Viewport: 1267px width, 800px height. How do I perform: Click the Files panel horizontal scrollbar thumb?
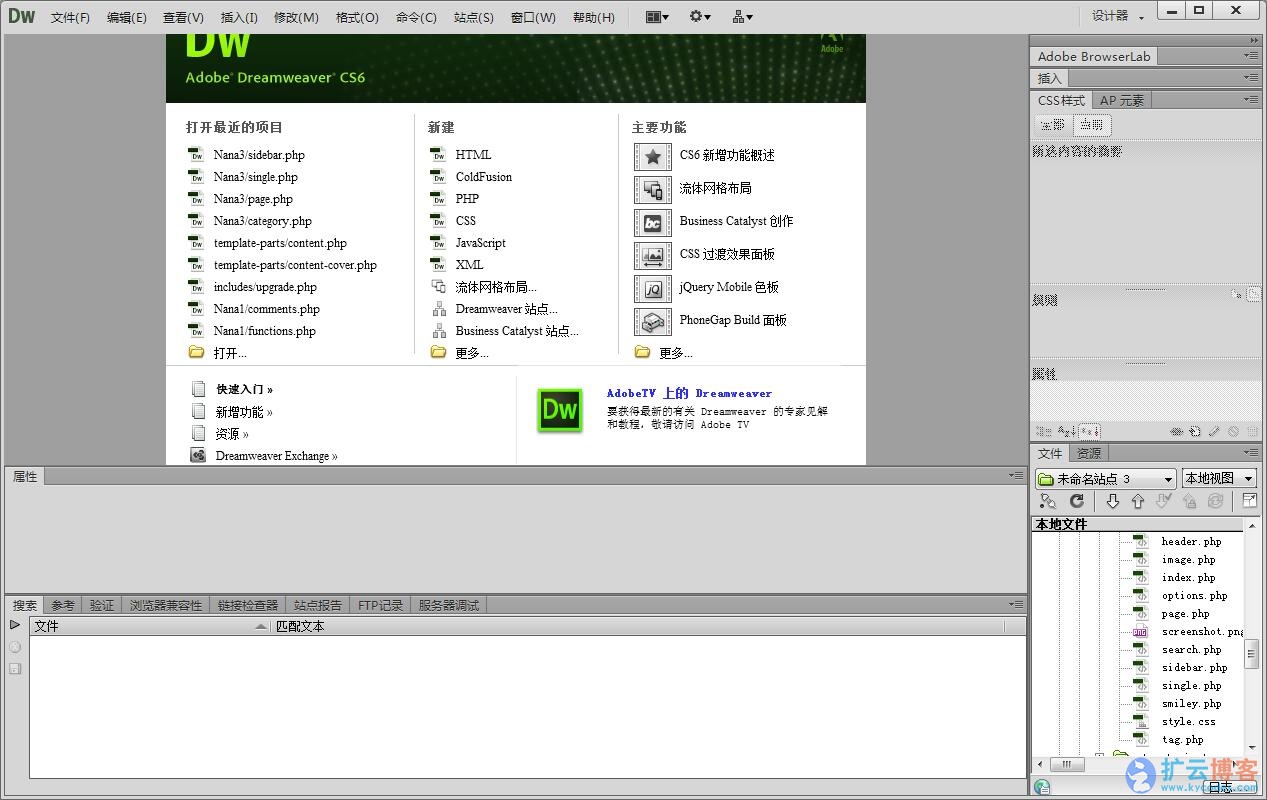[1067, 764]
